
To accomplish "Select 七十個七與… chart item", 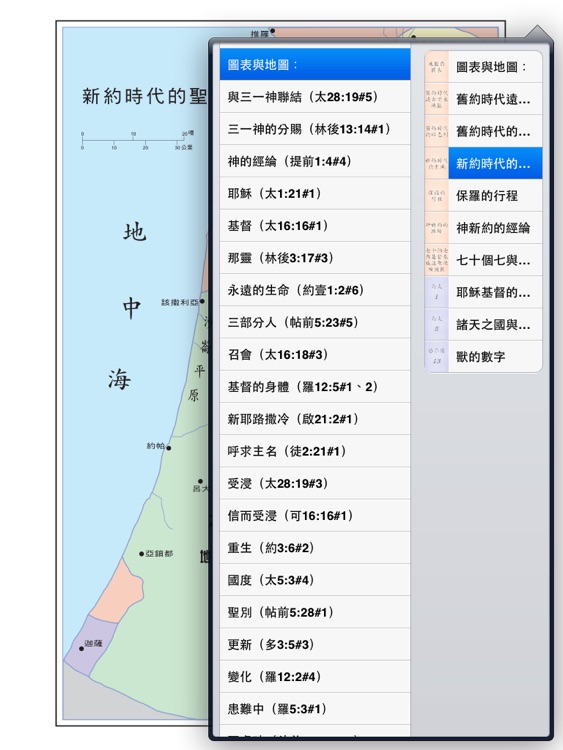I will pyautogui.click(x=484, y=260).
